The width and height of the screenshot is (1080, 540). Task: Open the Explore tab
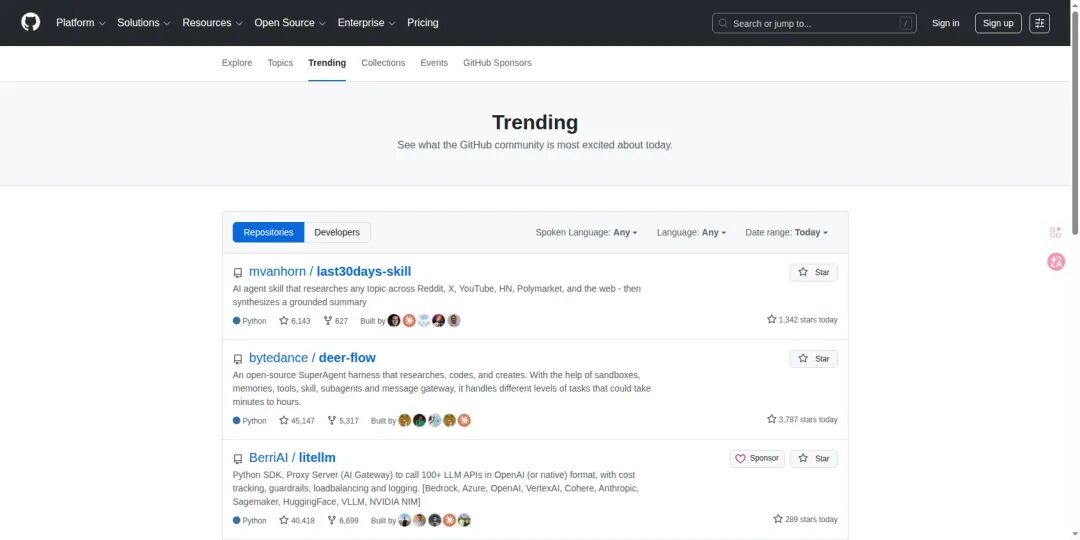click(237, 63)
